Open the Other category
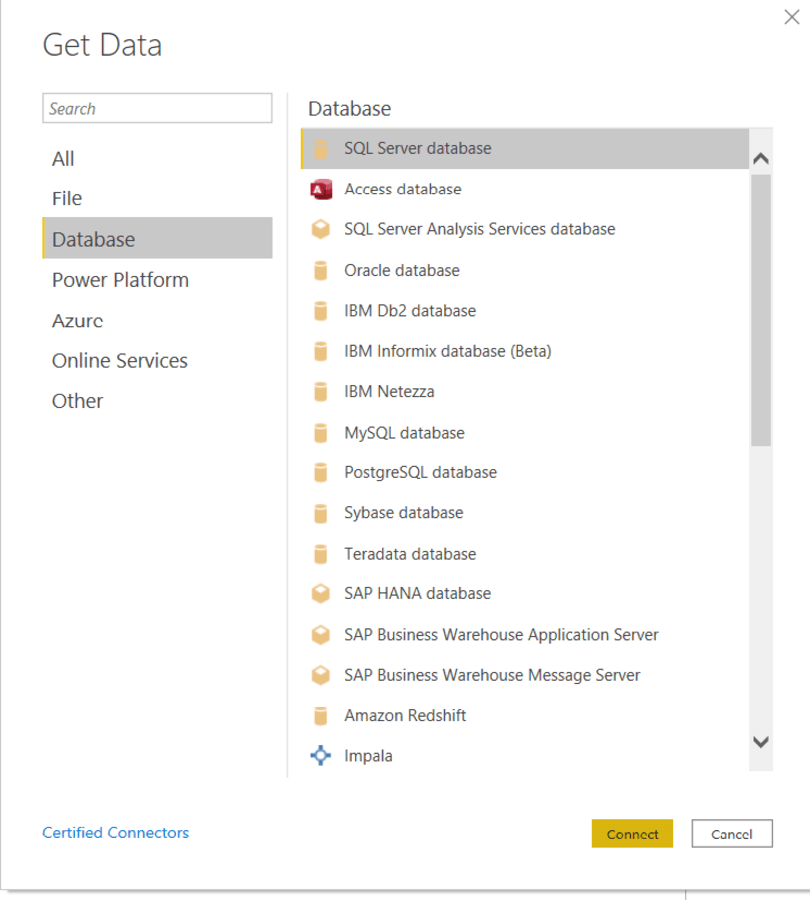810x900 pixels. [157, 401]
